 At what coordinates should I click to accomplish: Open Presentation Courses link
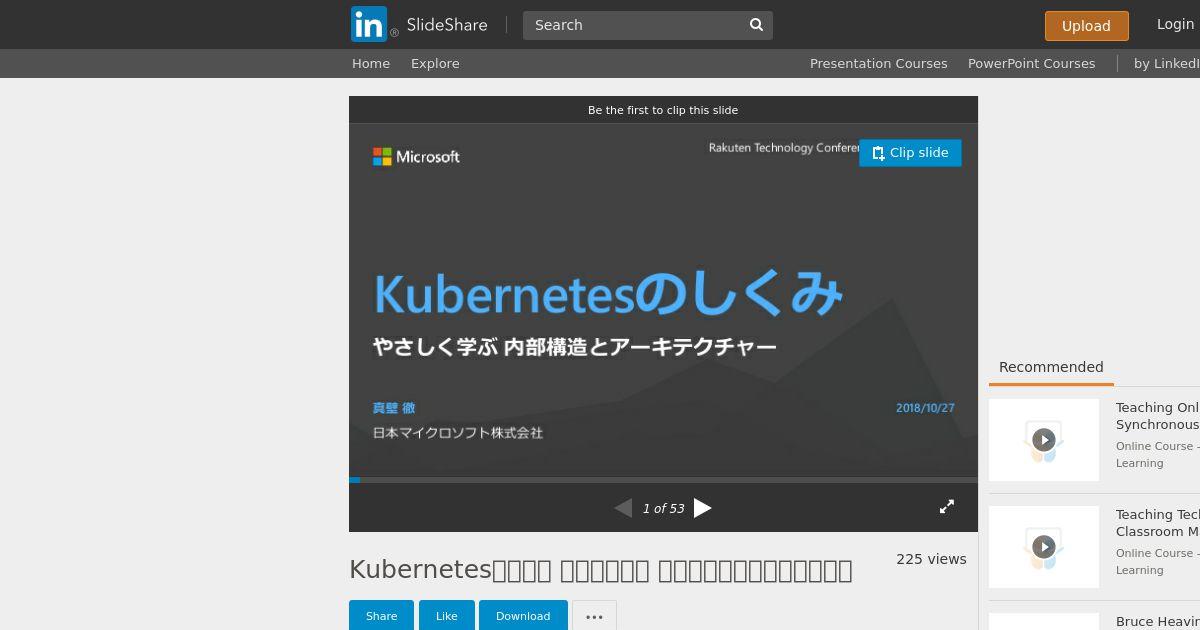pos(878,63)
